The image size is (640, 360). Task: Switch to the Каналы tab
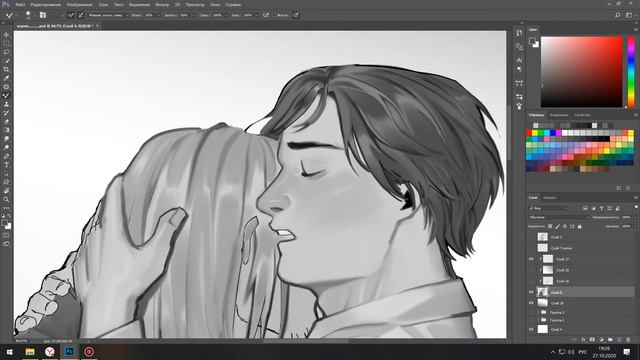[x=549, y=198]
